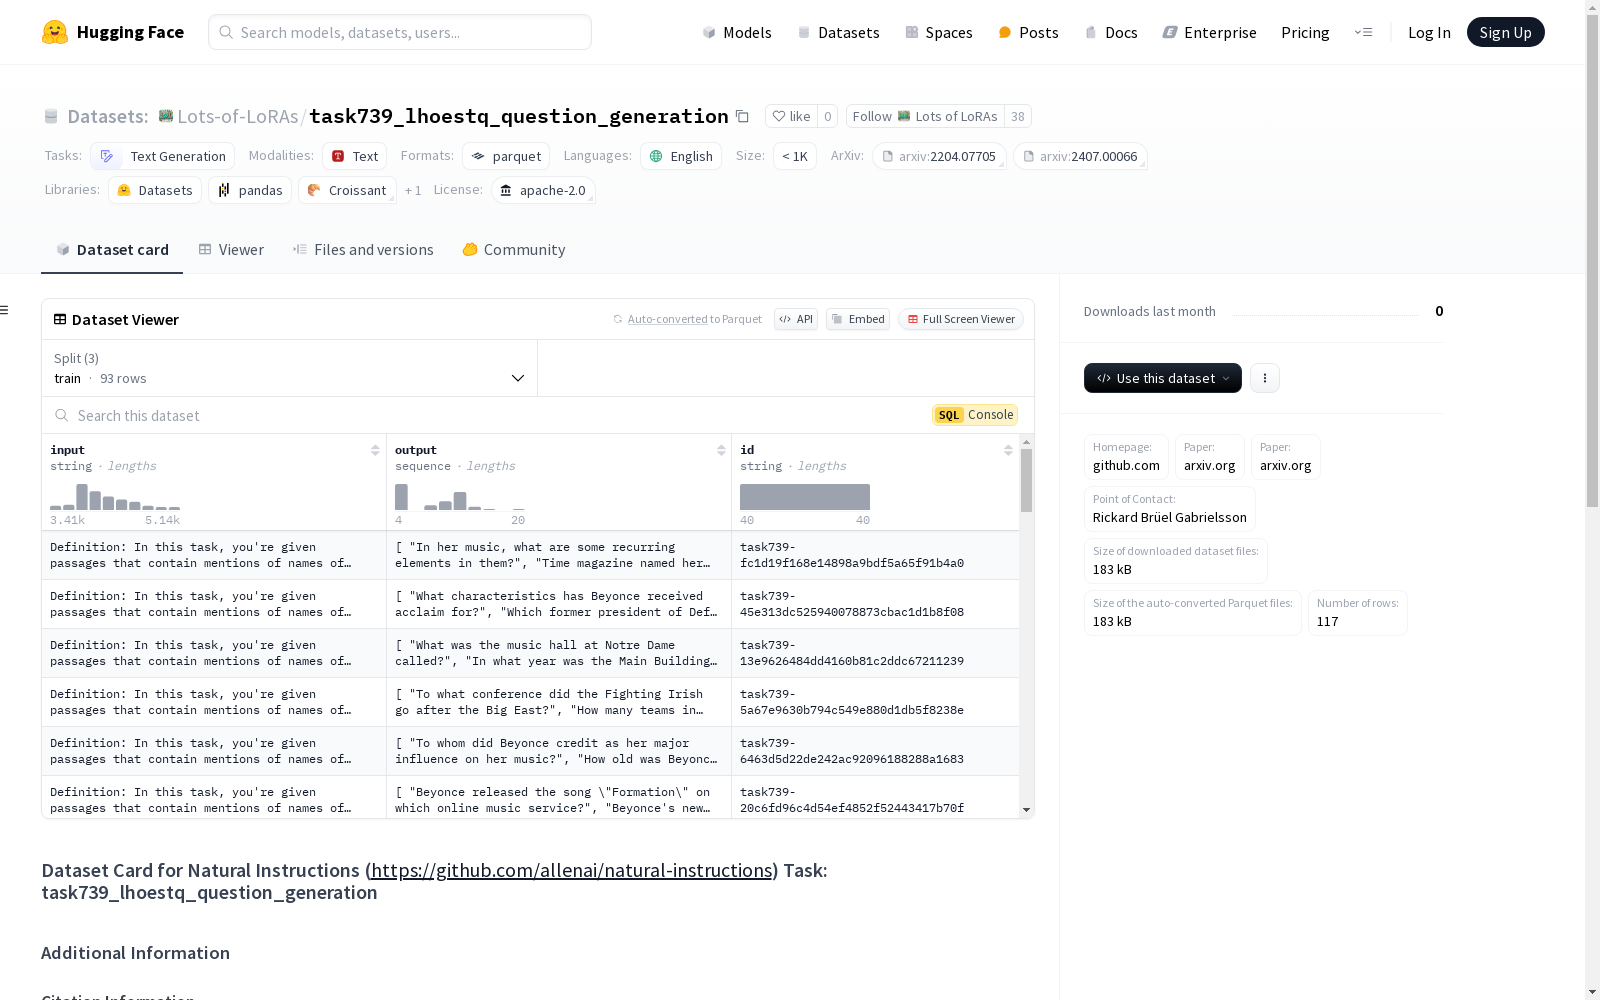
Task: Go to Spaces in the navigation
Action: pos(939,32)
